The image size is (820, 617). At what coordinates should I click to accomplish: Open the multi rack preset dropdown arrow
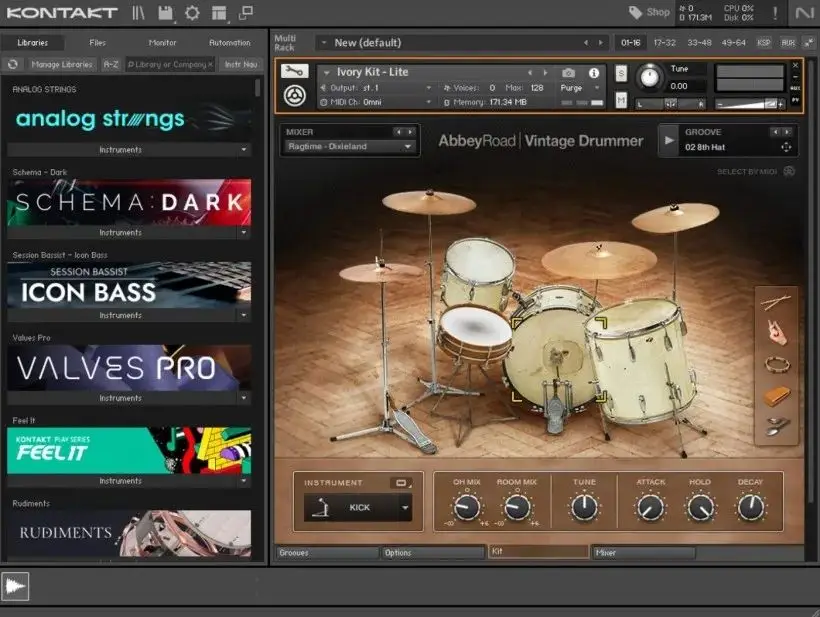click(x=324, y=42)
